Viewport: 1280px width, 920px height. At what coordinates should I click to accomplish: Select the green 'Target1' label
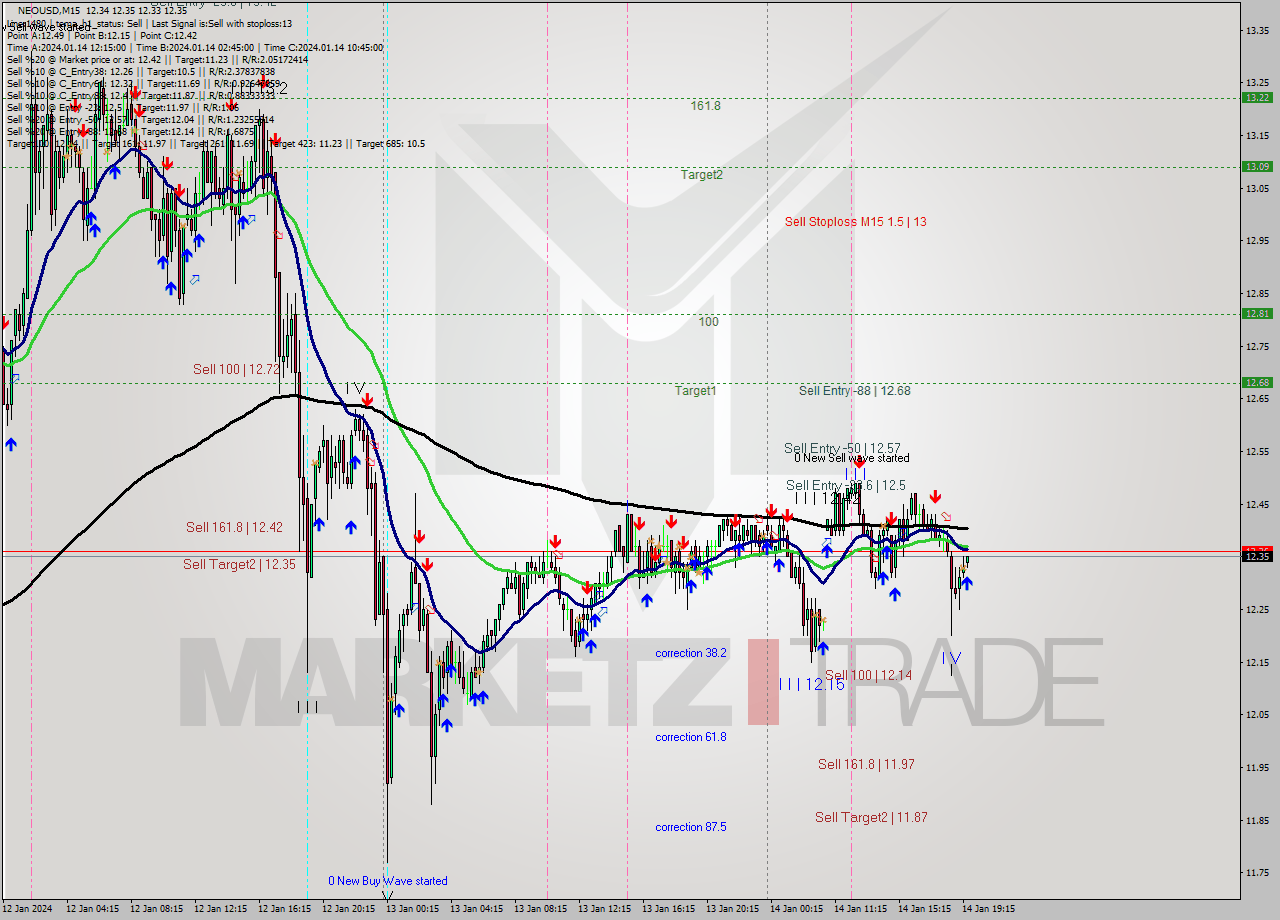pyautogui.click(x=695, y=391)
